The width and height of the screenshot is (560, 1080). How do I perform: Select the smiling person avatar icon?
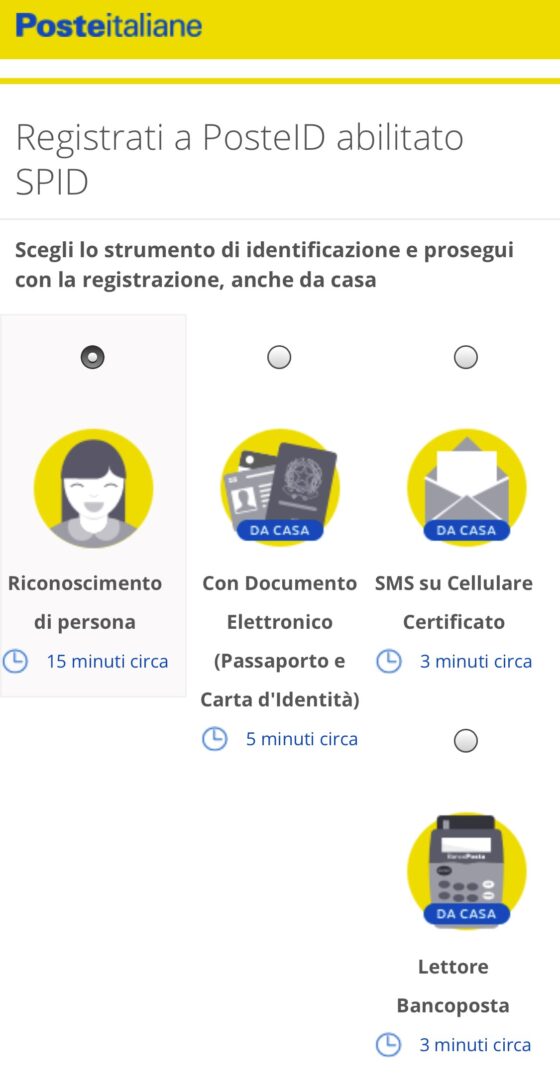pos(94,488)
